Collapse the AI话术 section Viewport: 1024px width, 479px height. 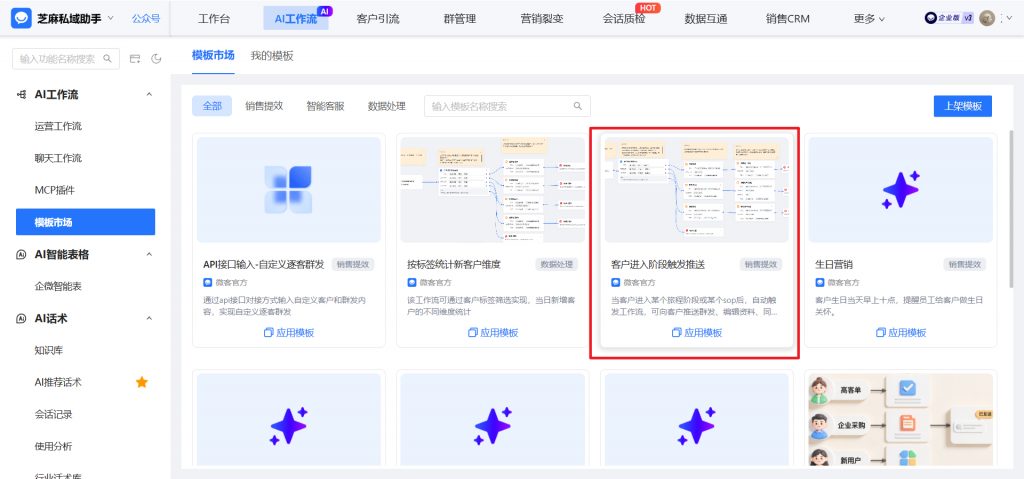[149, 318]
